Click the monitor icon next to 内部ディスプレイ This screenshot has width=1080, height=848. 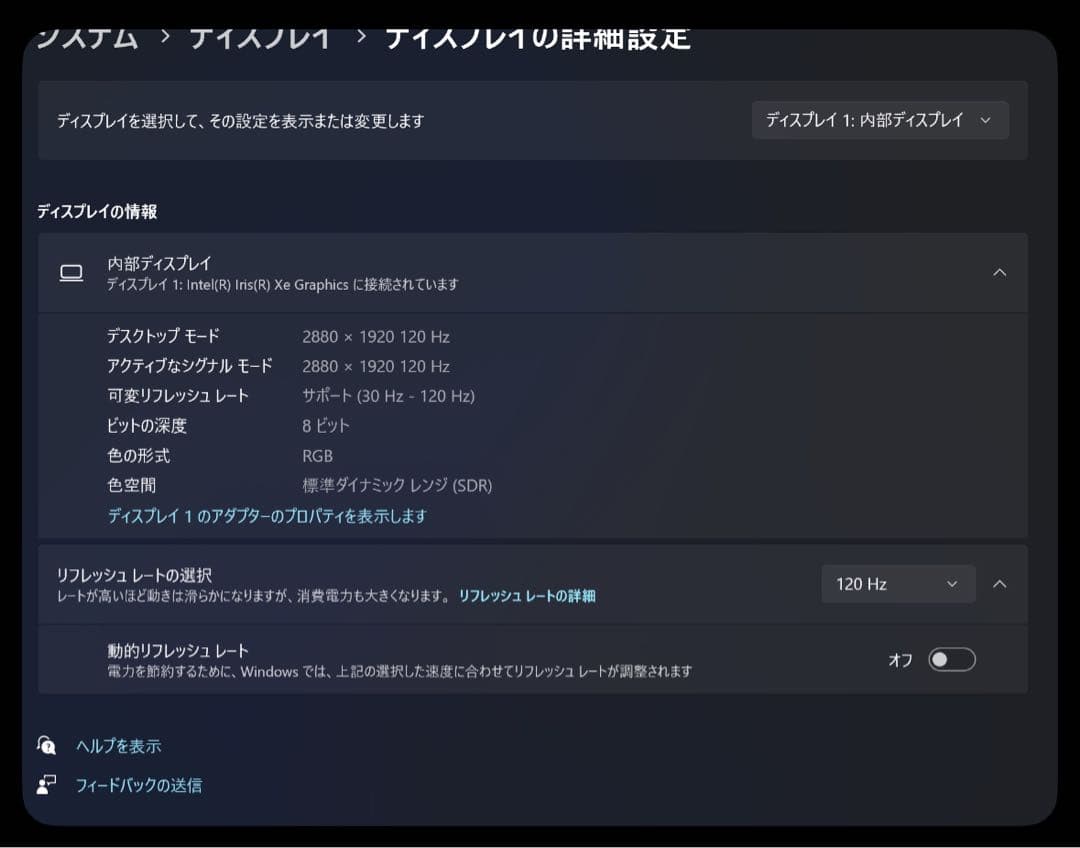[x=71, y=272]
